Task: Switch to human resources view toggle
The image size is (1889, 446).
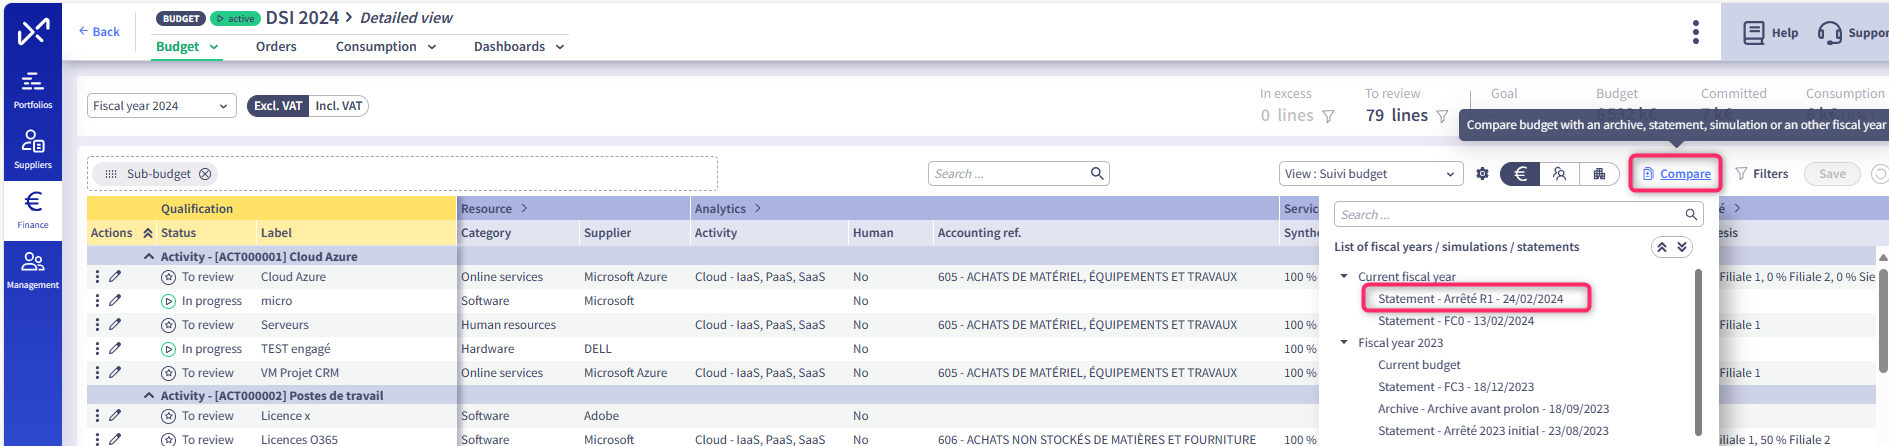Action: tap(1559, 174)
